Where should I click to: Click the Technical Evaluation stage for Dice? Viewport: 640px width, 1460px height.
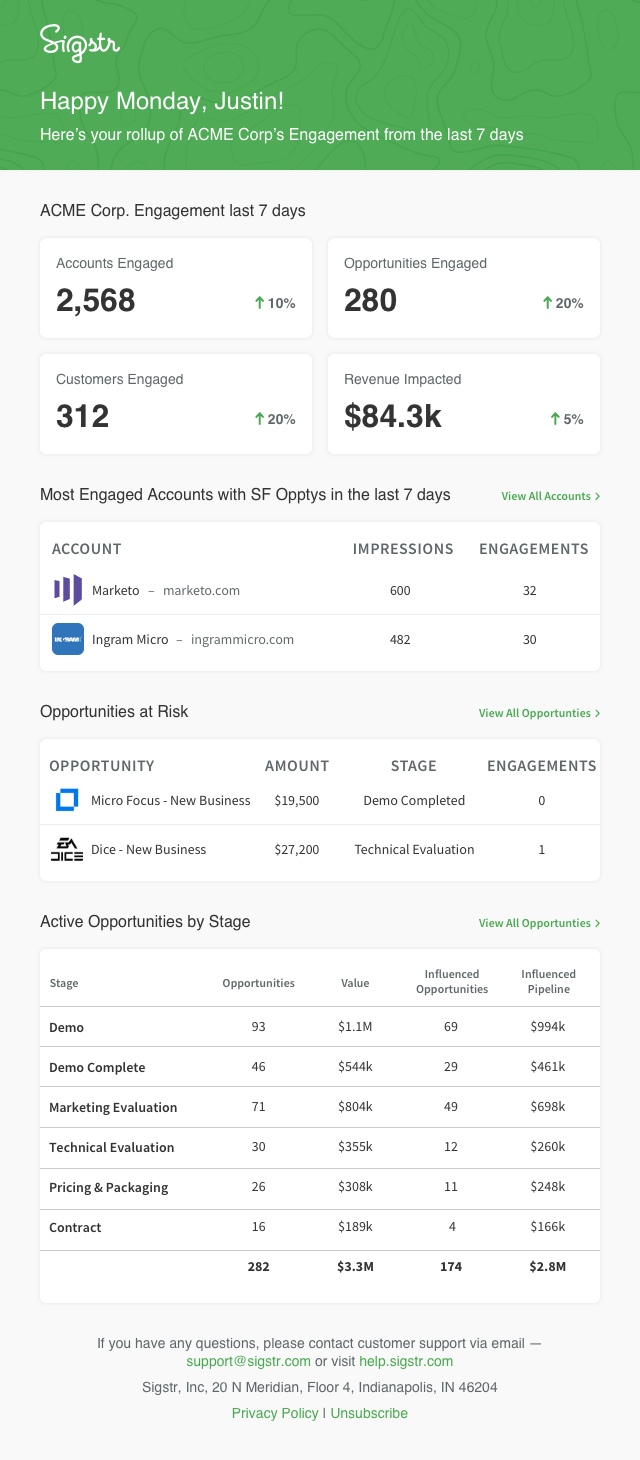point(414,849)
